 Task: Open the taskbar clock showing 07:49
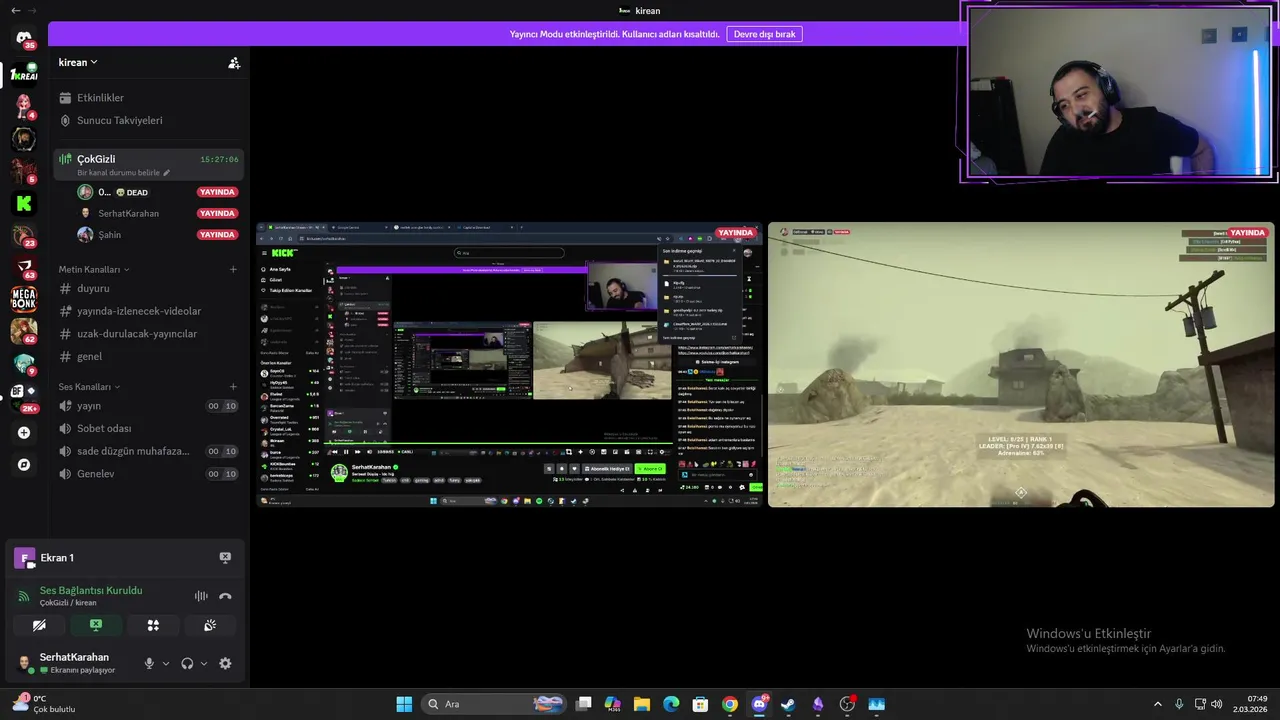click(x=1251, y=704)
